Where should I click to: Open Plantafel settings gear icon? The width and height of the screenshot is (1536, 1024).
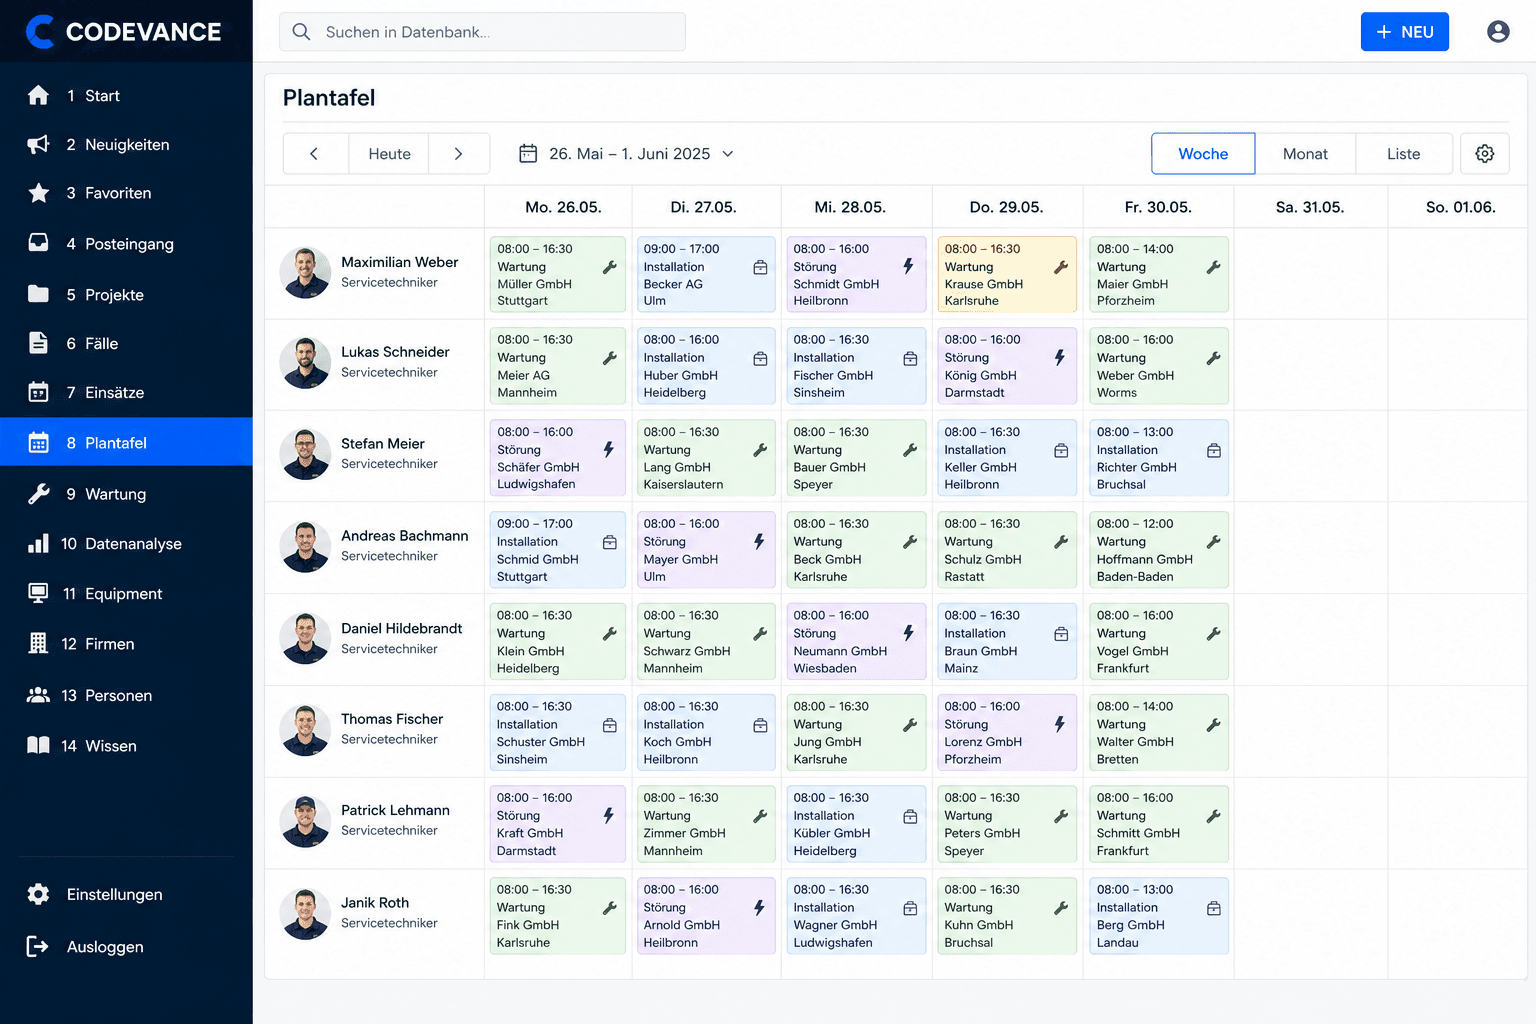pyautogui.click(x=1484, y=154)
